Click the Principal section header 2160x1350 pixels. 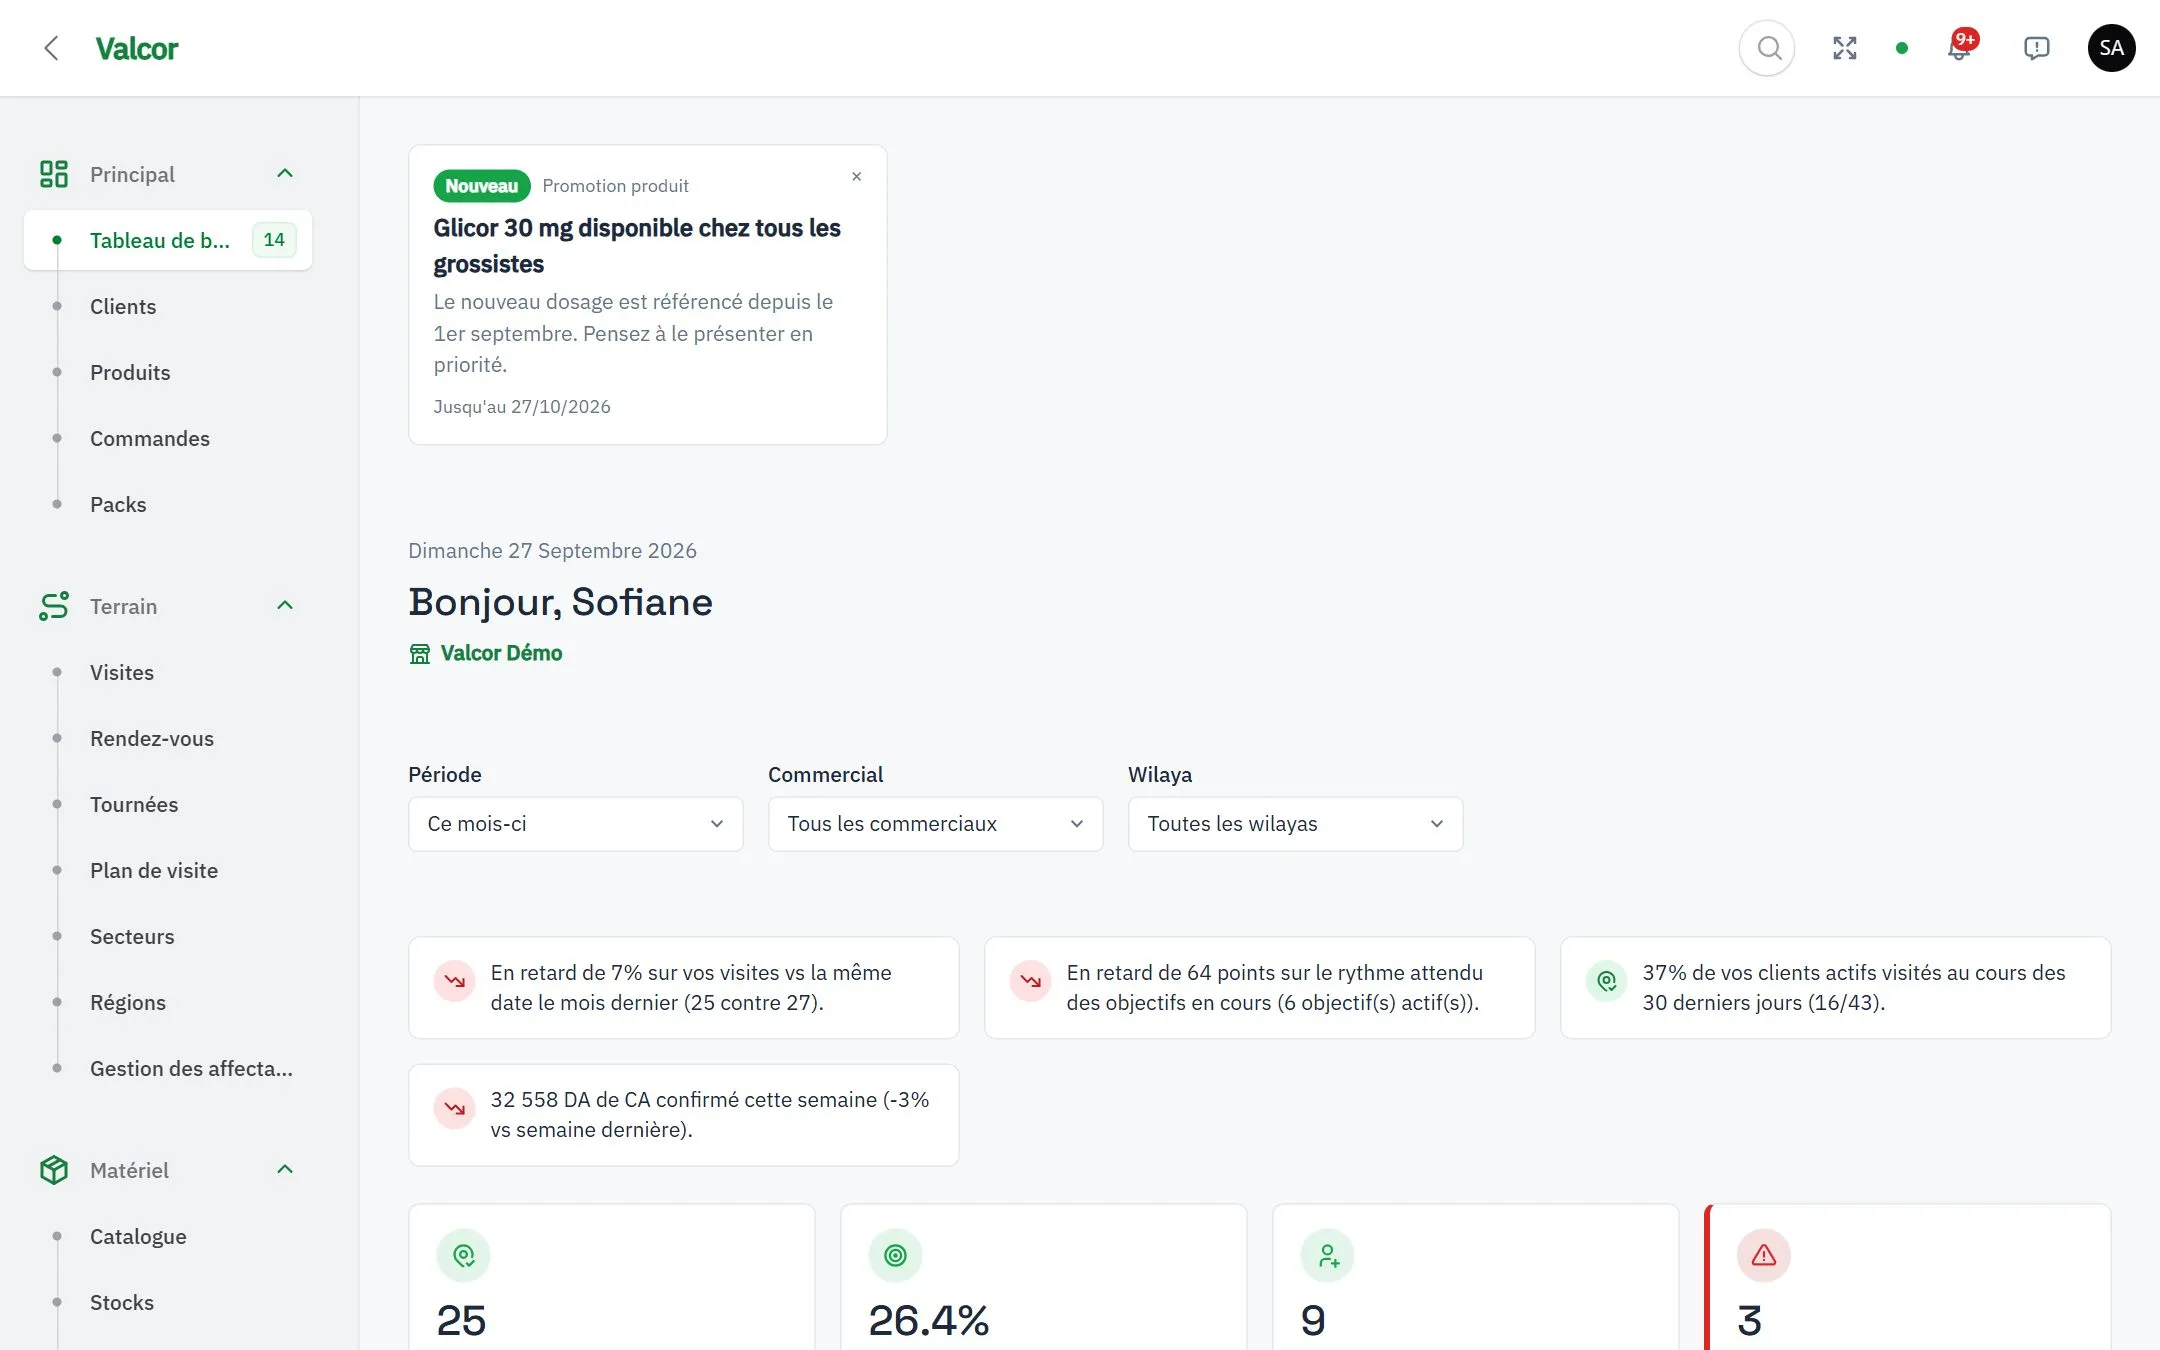[x=168, y=174]
